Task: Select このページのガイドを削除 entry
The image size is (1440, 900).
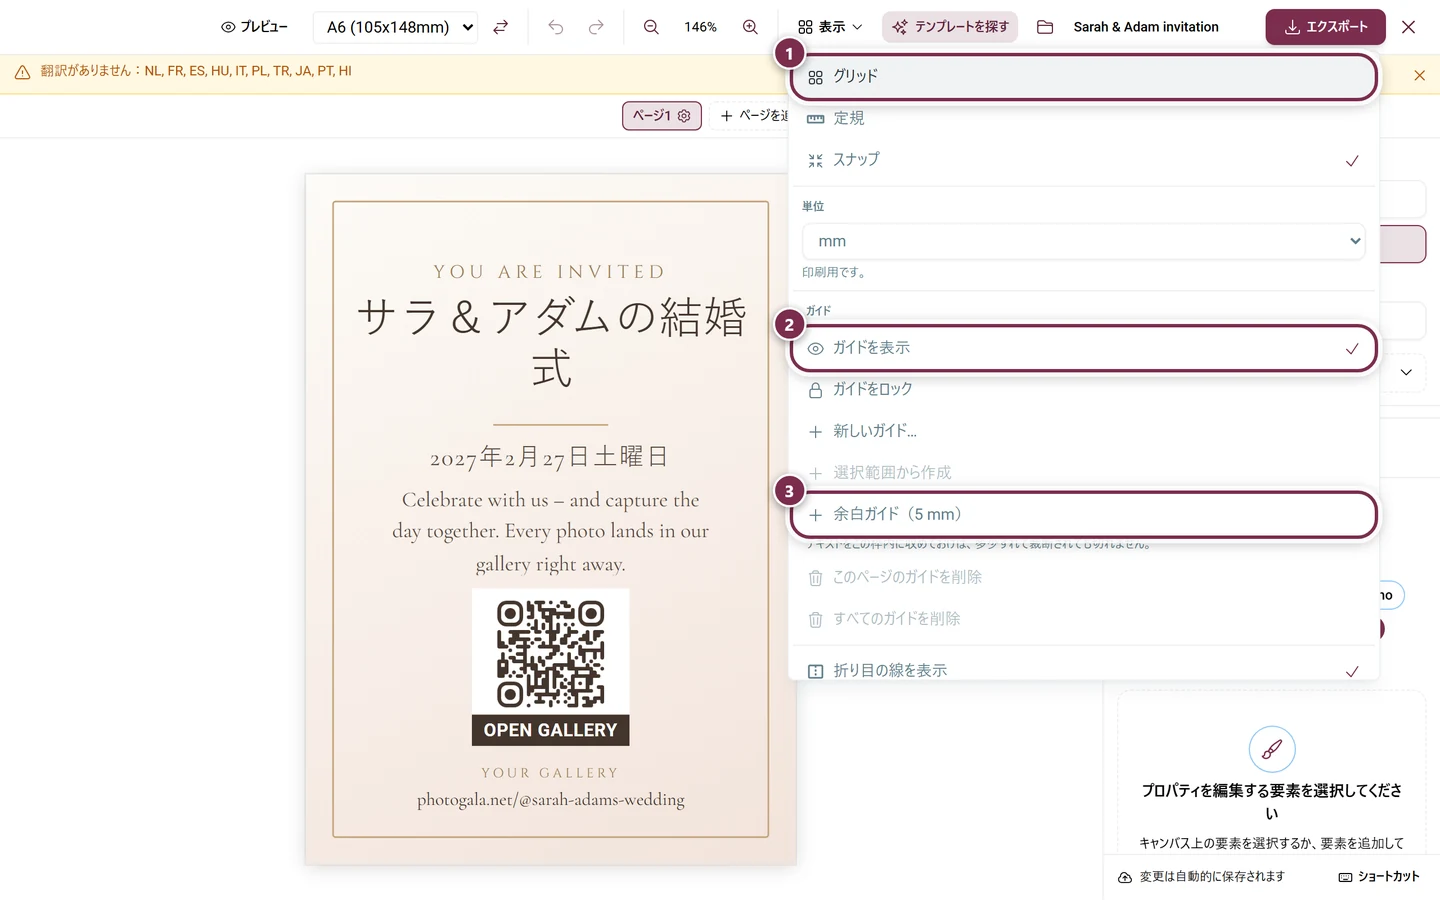Action: coord(1084,577)
